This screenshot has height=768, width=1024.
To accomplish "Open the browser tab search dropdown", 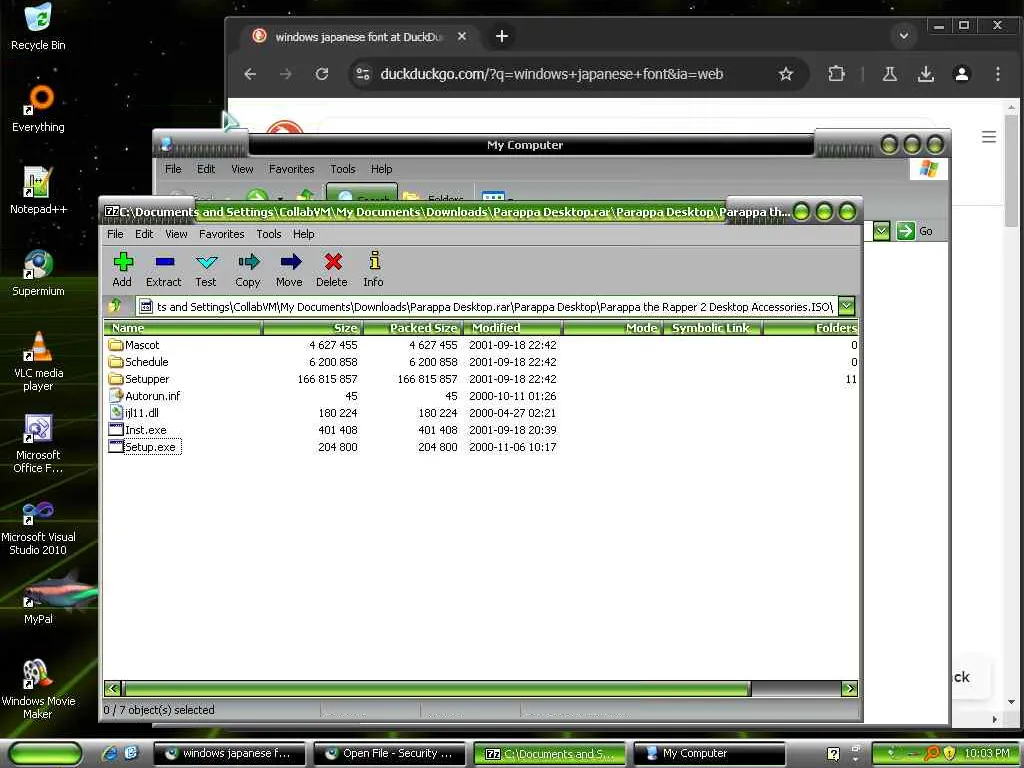I will pyautogui.click(x=904, y=35).
